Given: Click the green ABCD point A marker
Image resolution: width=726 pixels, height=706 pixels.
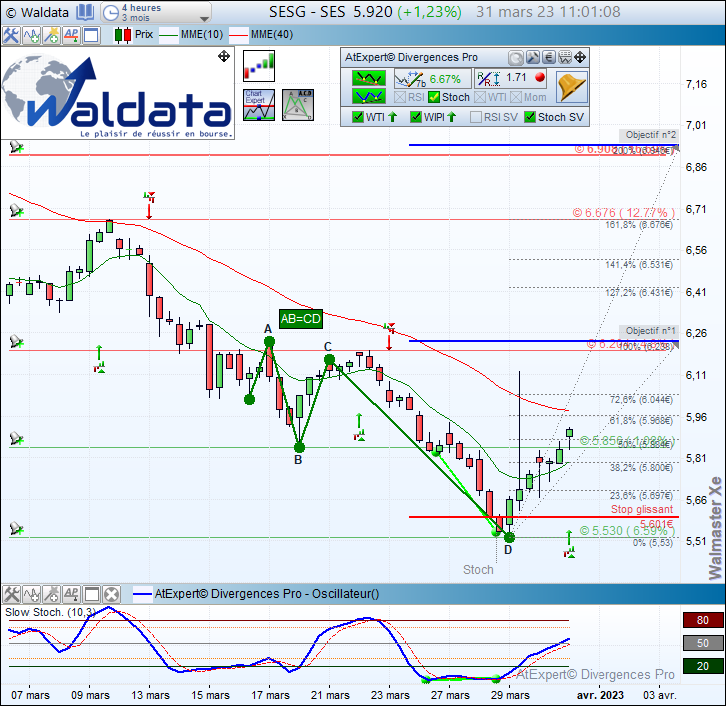Looking at the screenshot, I should [269, 342].
